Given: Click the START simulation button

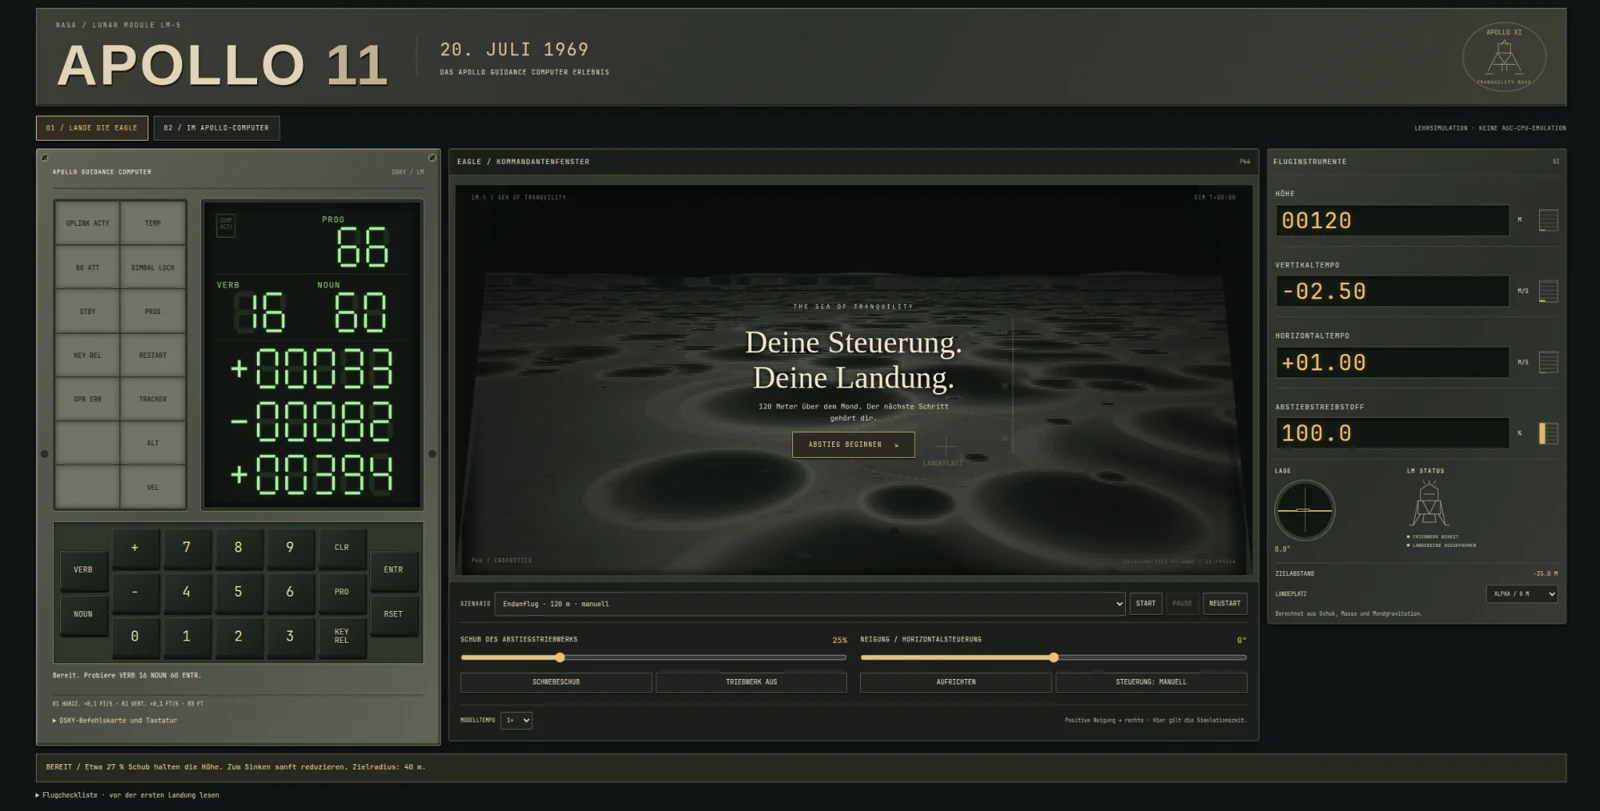Looking at the screenshot, I should click(1146, 604).
